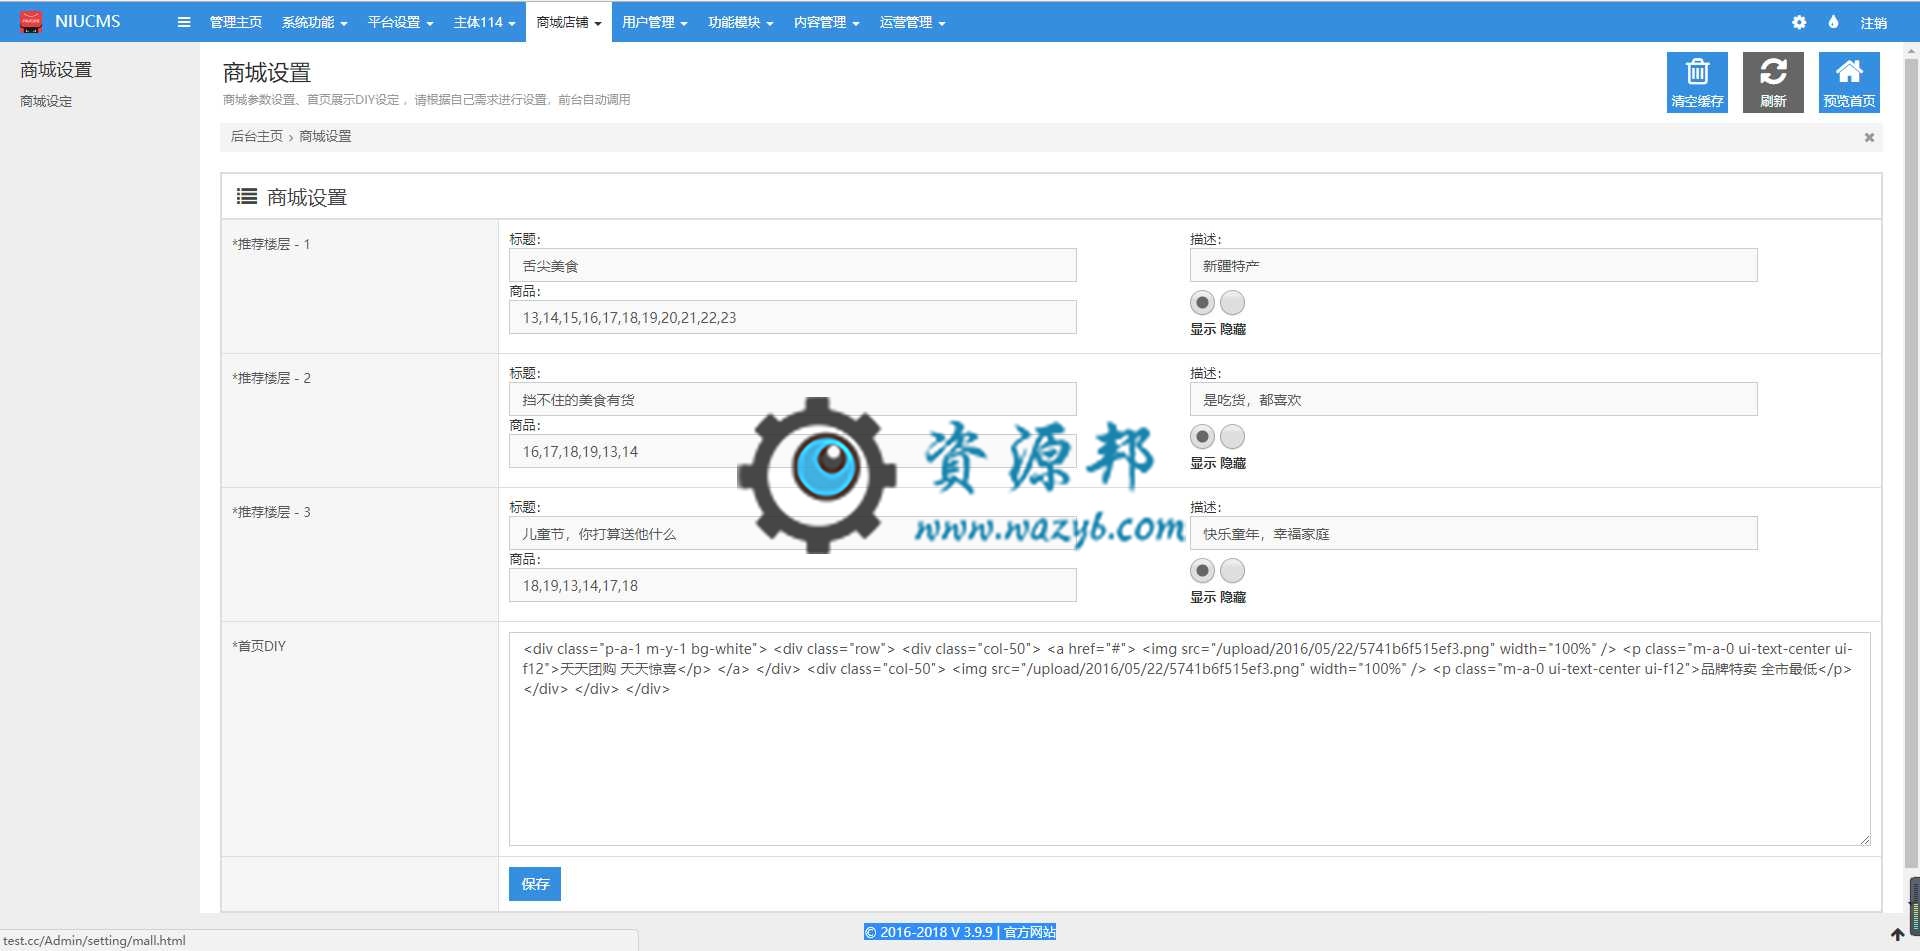The image size is (1920, 951).
Task: Open the 后台主页 breadcrumb link
Action: [256, 136]
